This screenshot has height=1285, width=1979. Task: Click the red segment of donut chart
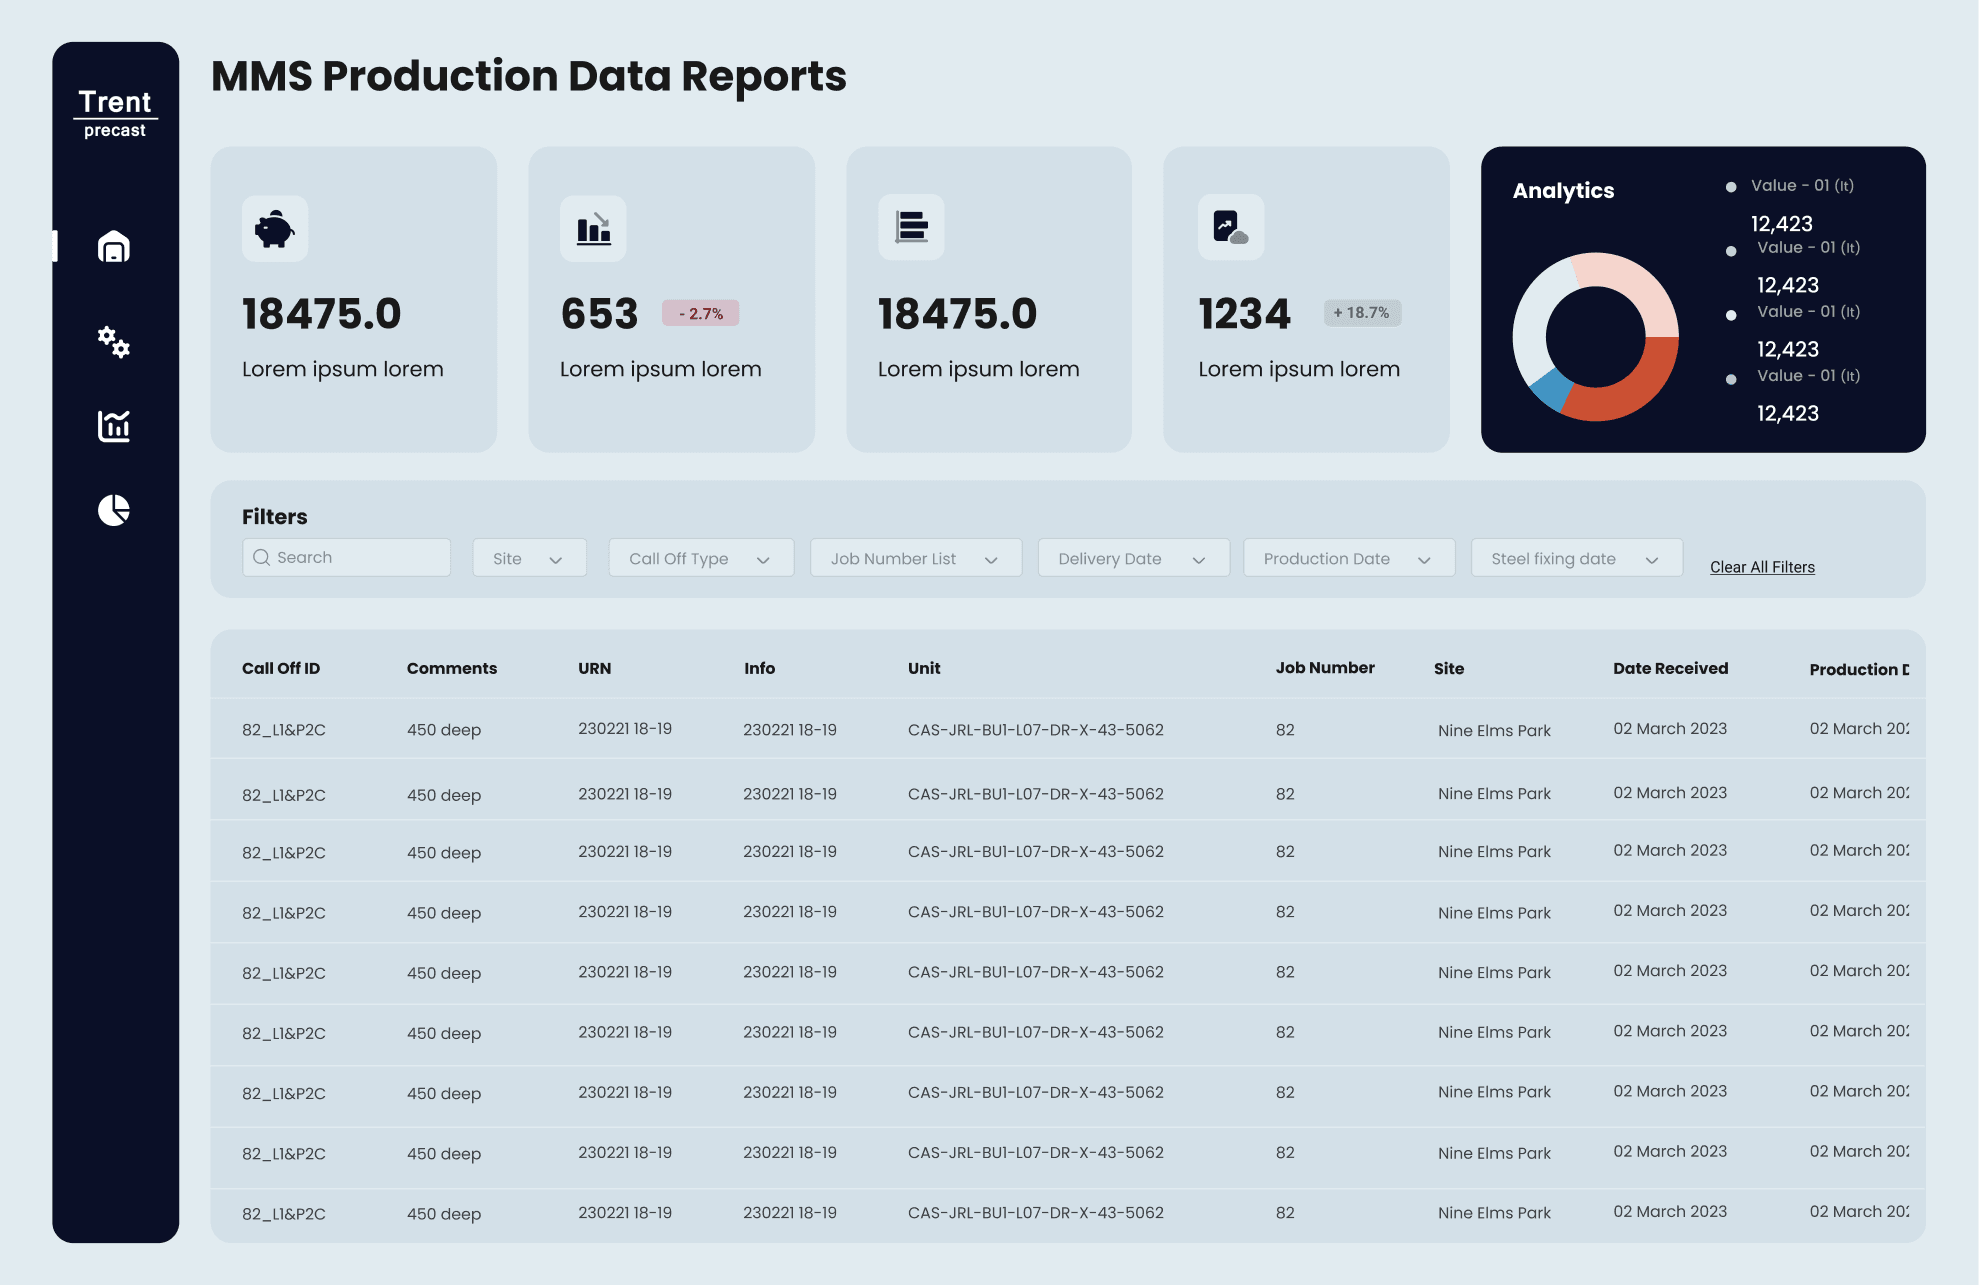click(1635, 390)
